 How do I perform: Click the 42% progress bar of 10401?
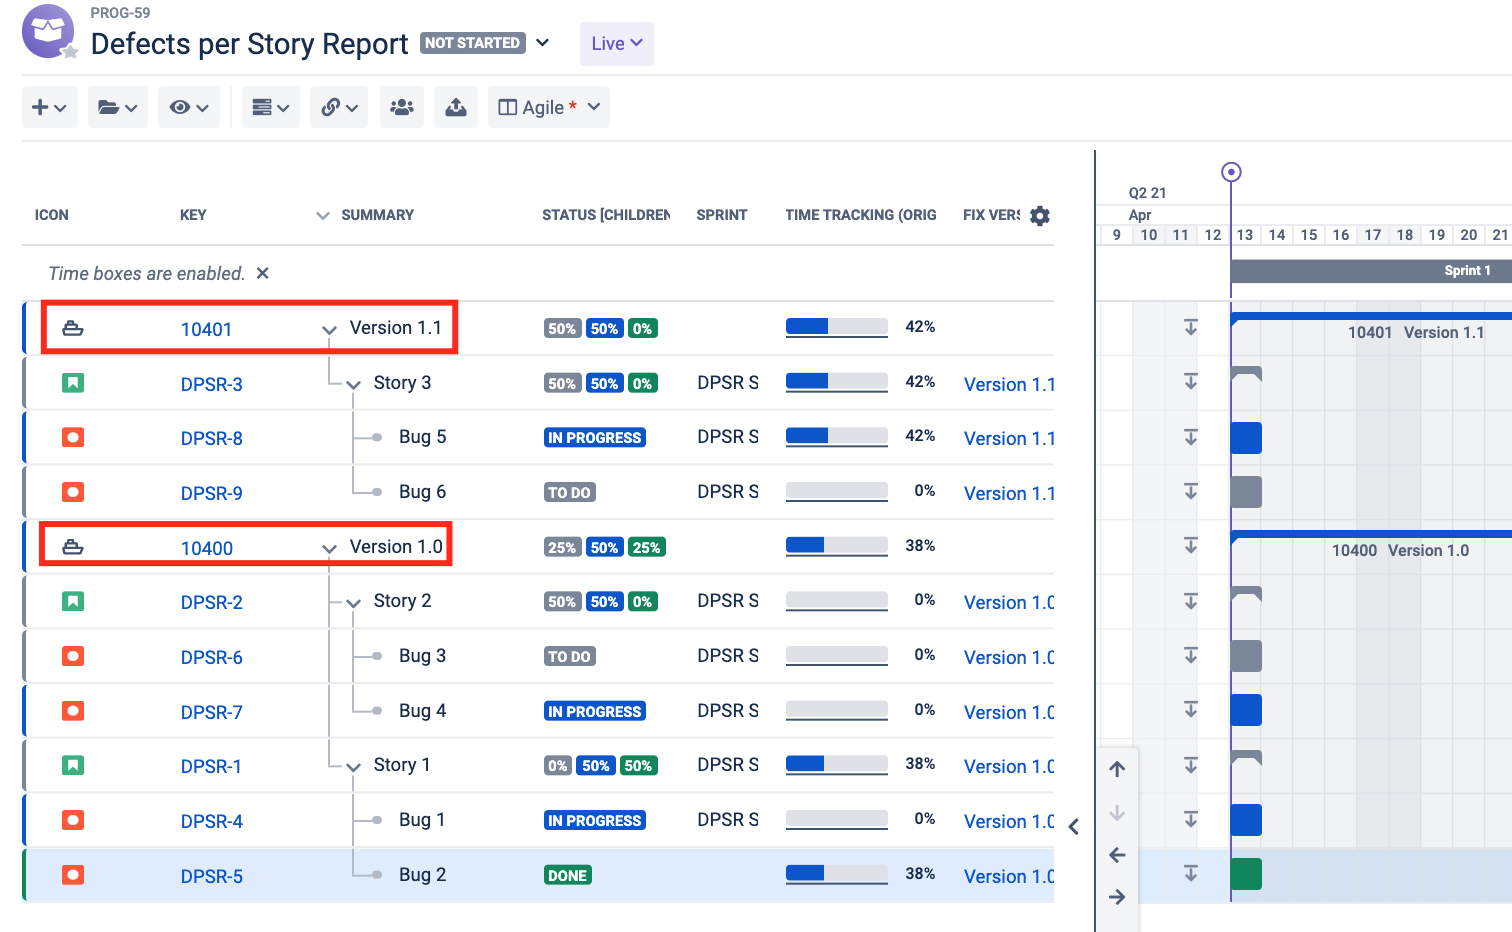837,327
